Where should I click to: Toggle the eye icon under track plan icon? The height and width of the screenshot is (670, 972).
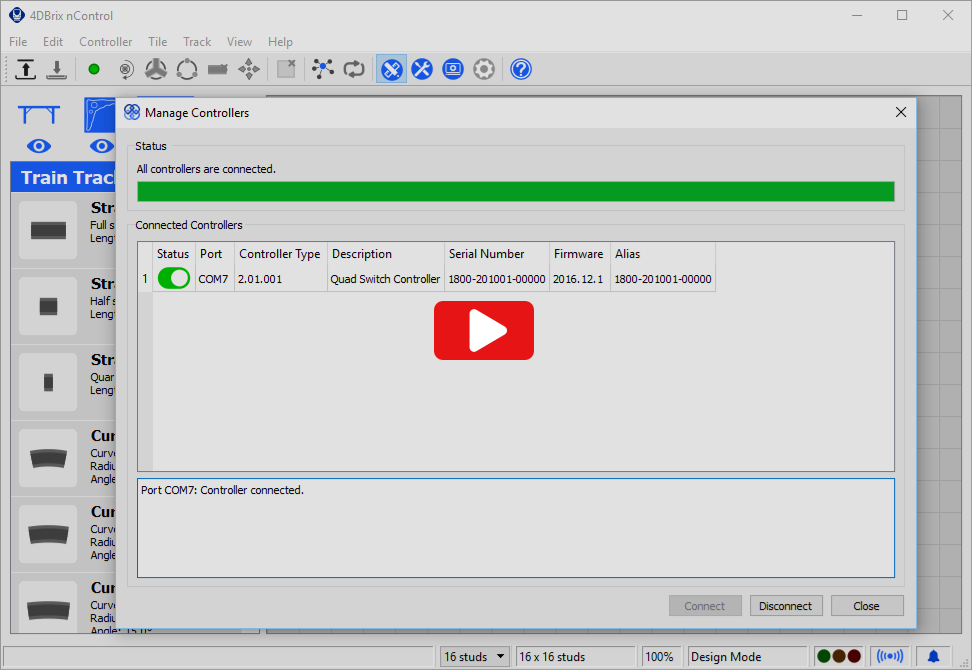point(102,146)
